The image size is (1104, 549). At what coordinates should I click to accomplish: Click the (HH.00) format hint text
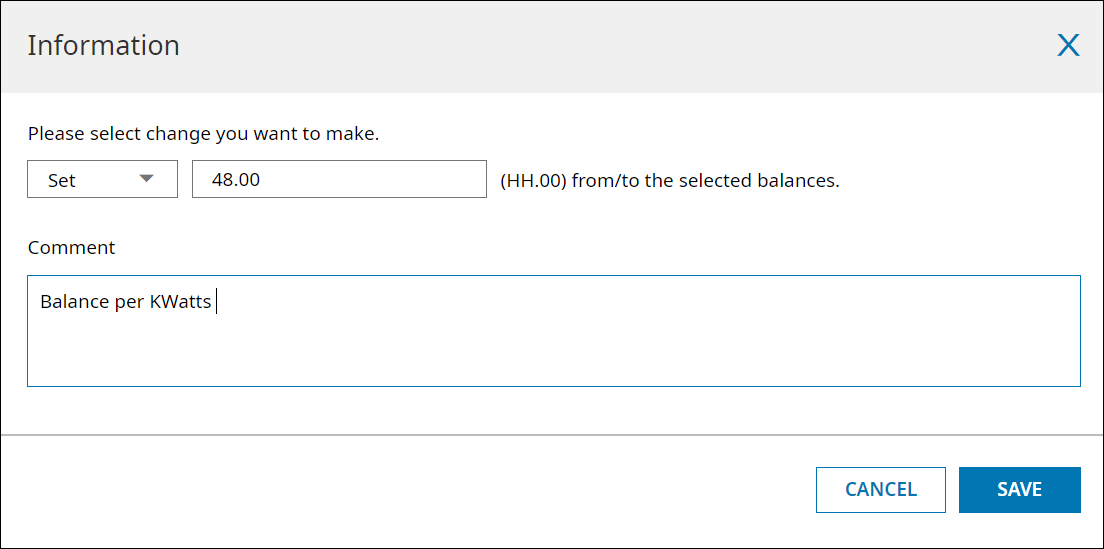pyautogui.click(x=531, y=181)
